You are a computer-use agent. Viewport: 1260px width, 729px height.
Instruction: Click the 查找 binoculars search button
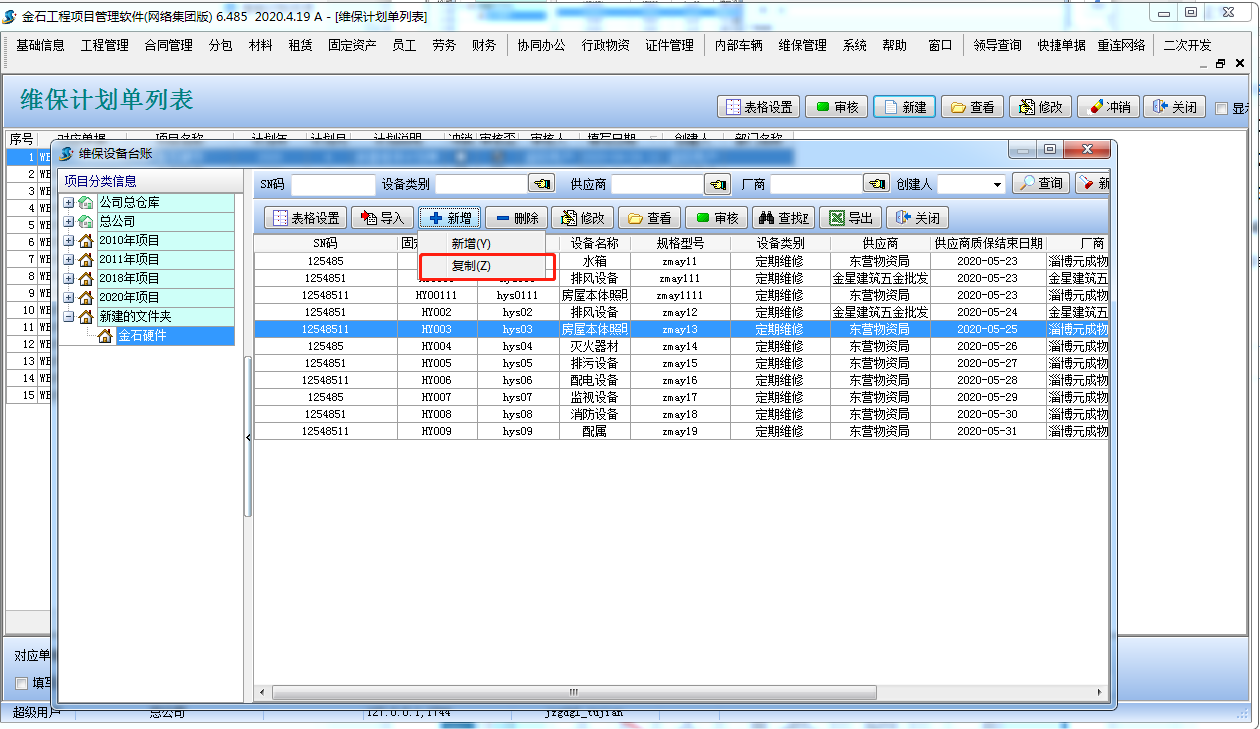point(783,218)
